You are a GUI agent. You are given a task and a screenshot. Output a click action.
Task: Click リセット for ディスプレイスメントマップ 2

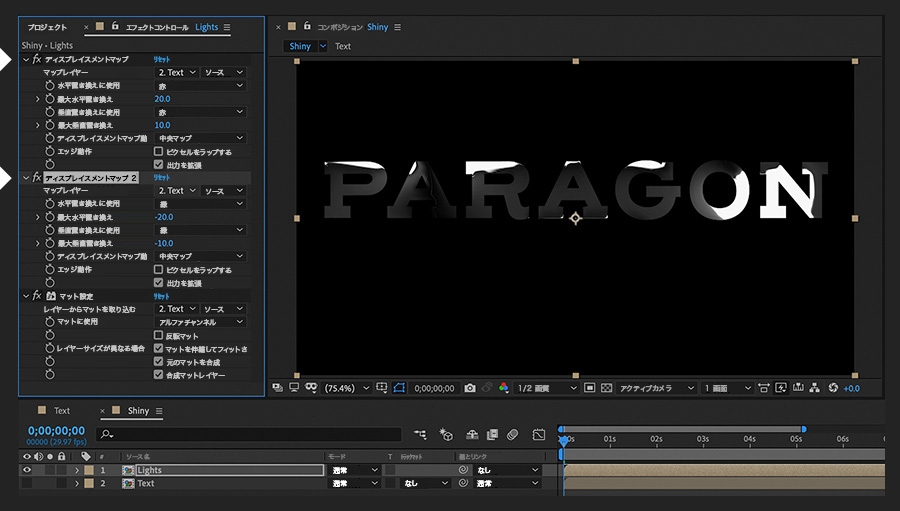coord(162,177)
